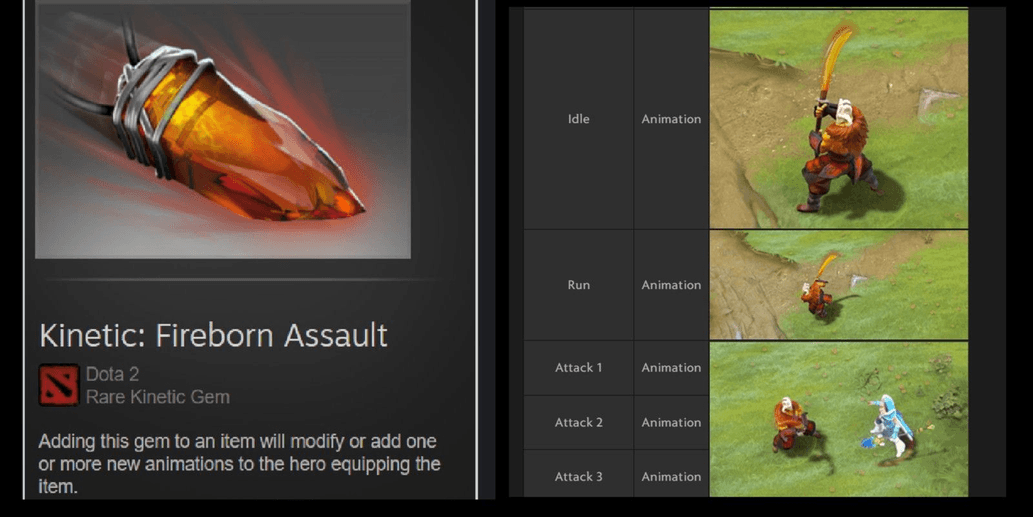
Task: Click the Animation cell beside Attack 2
Action: (671, 422)
